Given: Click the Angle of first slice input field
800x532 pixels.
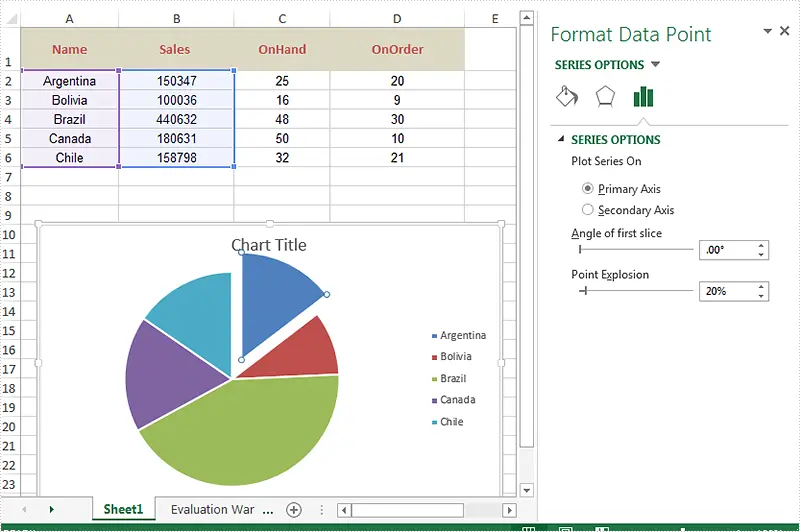Looking at the screenshot, I should pyautogui.click(x=726, y=251).
